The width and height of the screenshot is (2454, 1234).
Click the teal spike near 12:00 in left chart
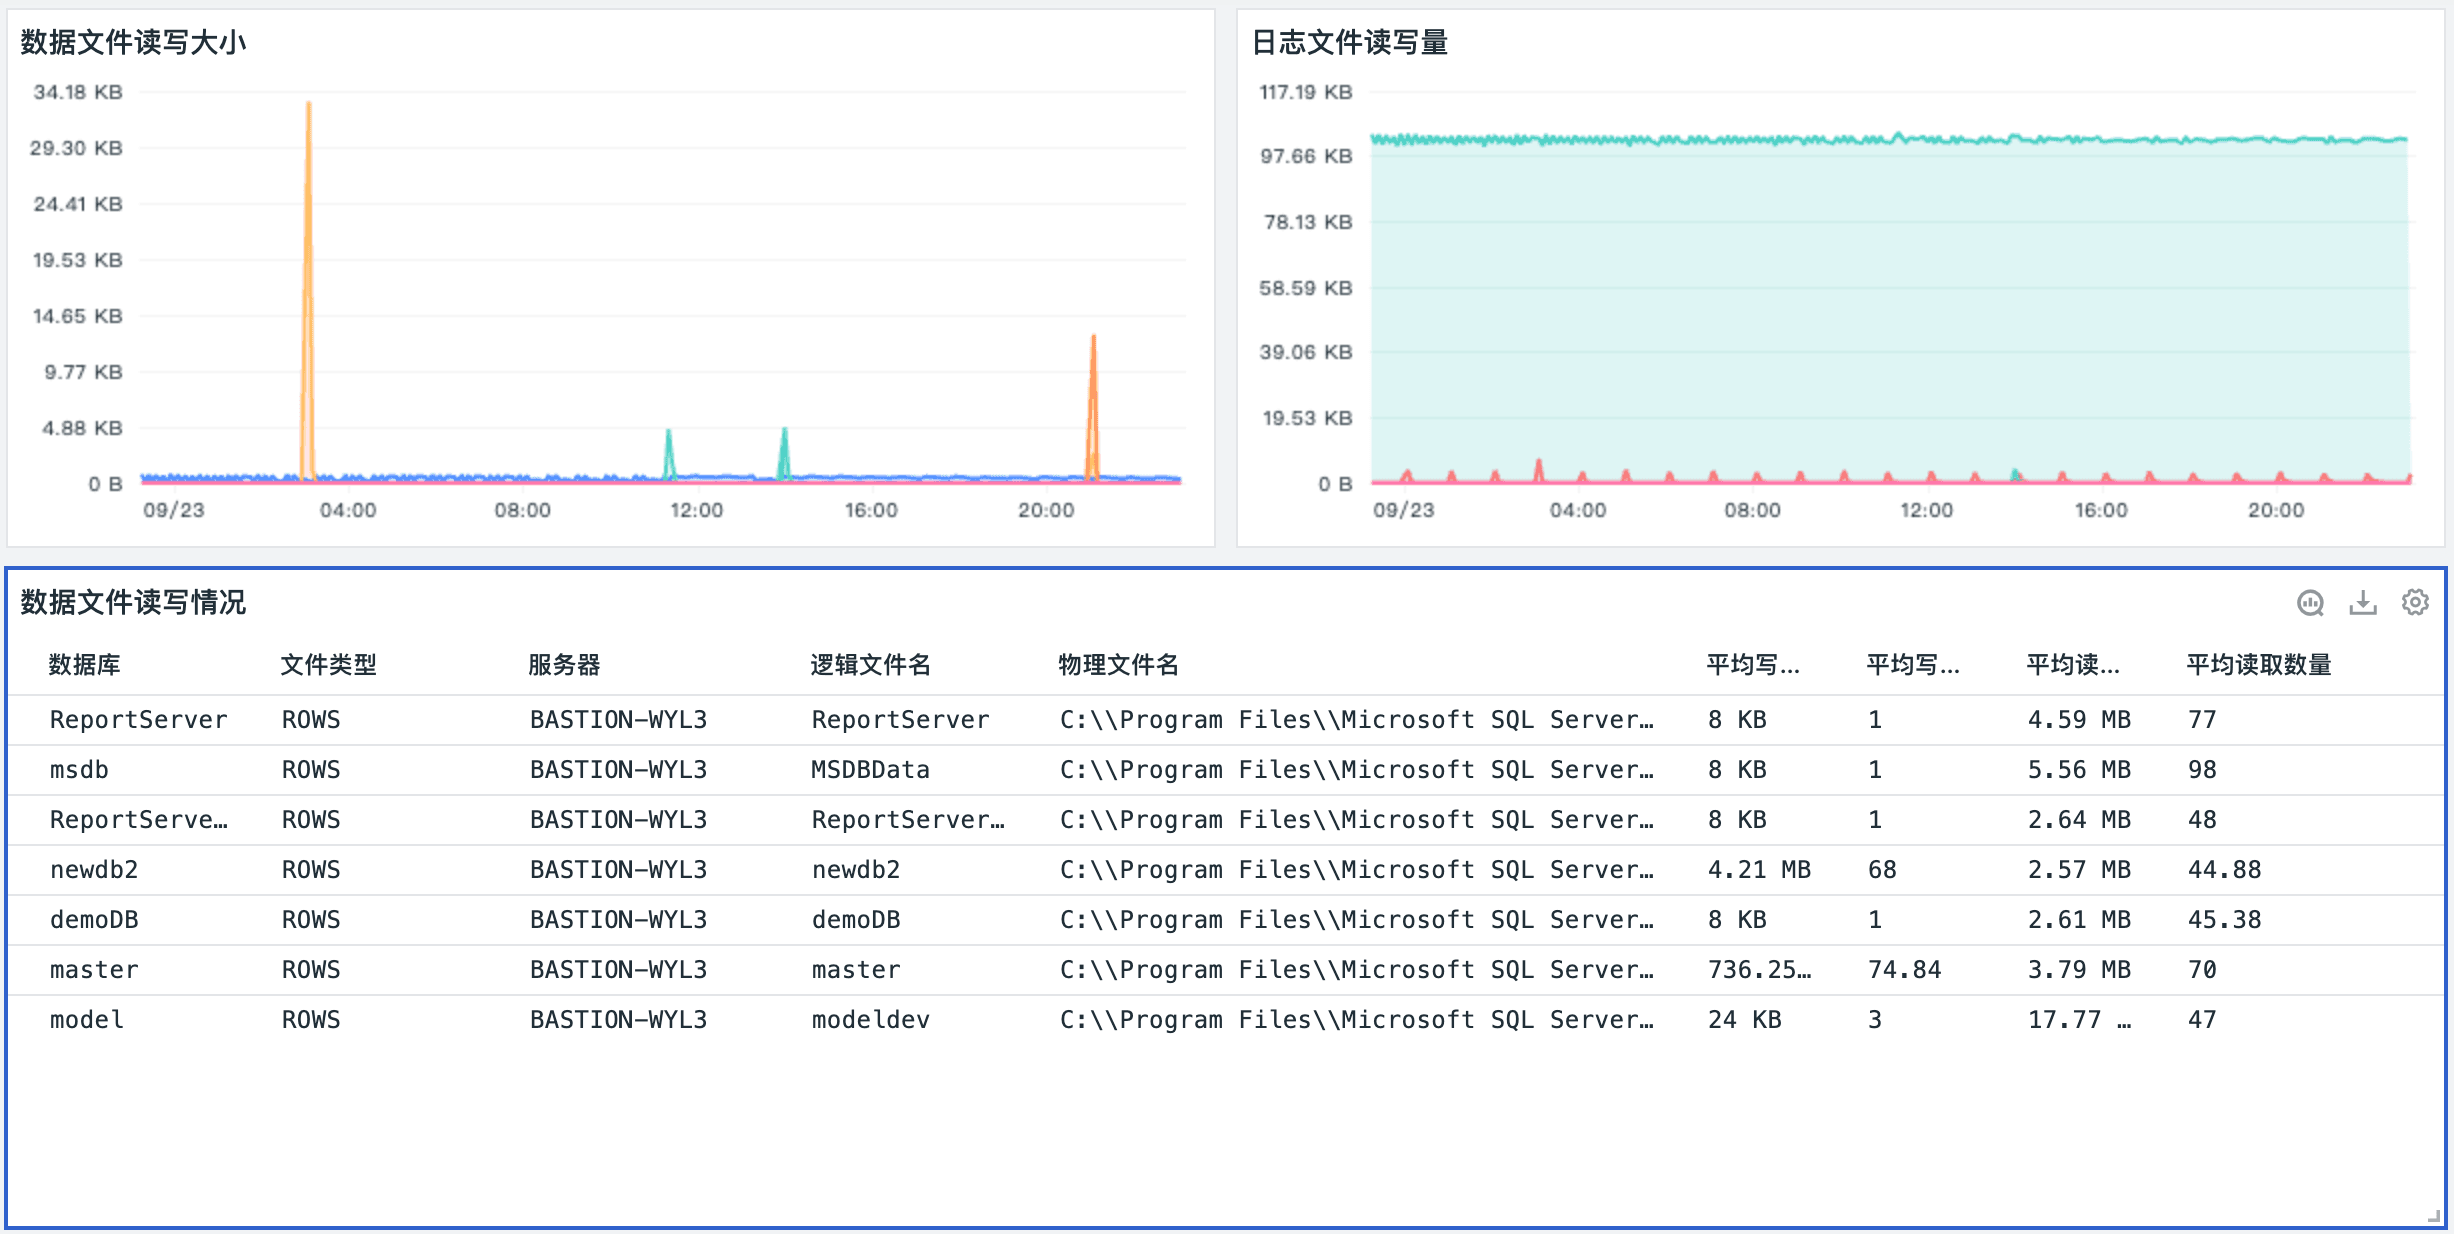point(669,455)
